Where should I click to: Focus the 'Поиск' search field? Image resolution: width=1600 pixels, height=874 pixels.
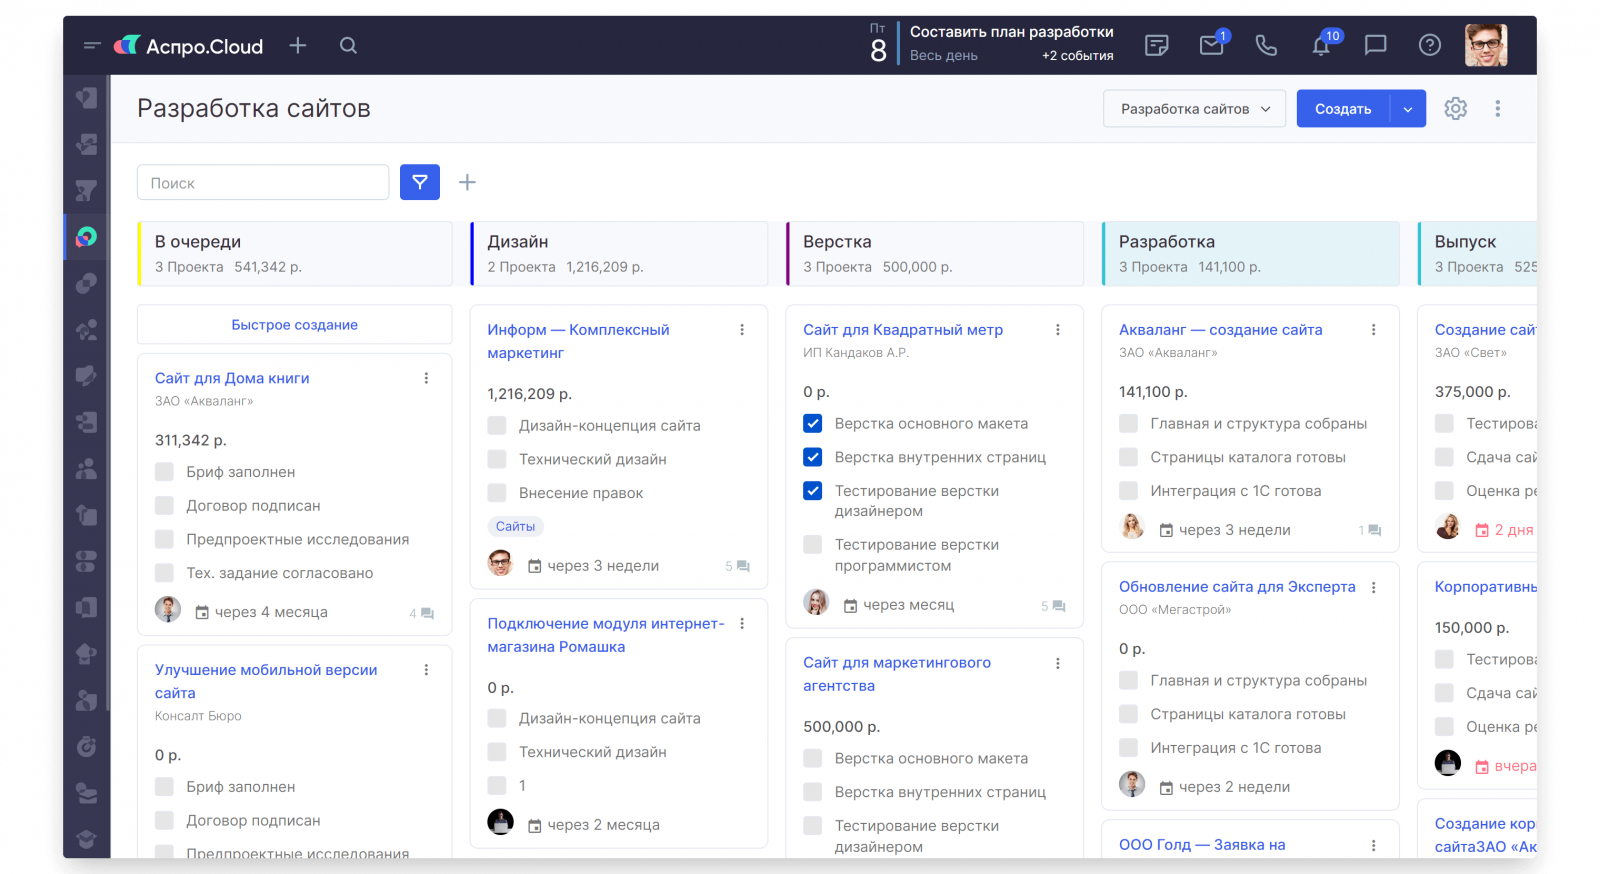263,183
